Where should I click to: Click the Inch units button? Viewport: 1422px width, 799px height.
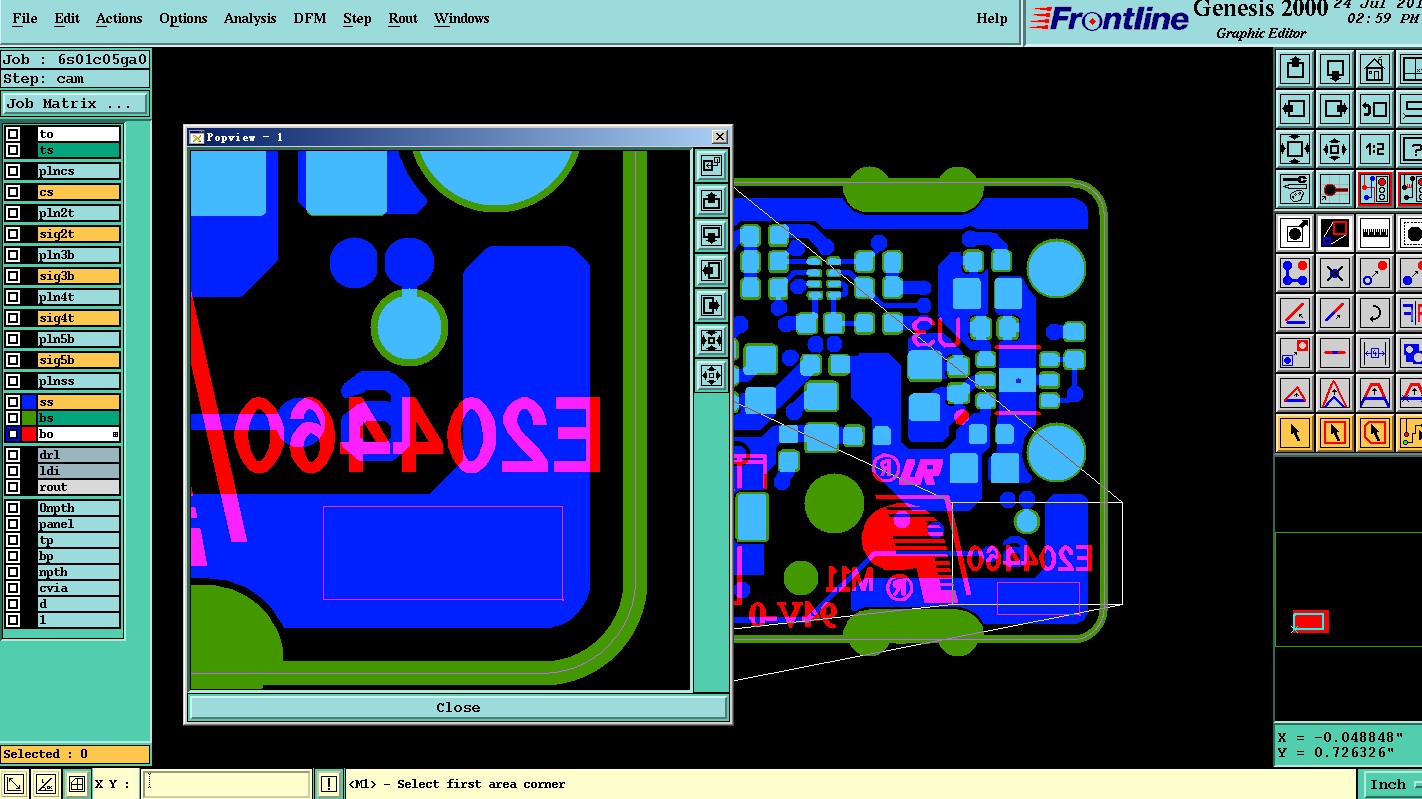(x=1388, y=784)
